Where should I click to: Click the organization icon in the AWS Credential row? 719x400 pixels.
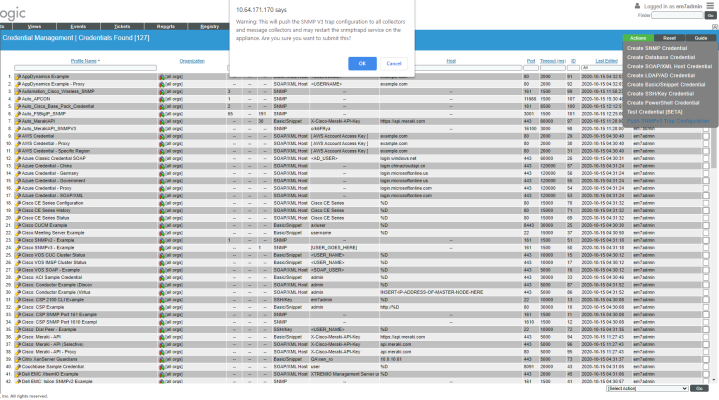click(161, 136)
